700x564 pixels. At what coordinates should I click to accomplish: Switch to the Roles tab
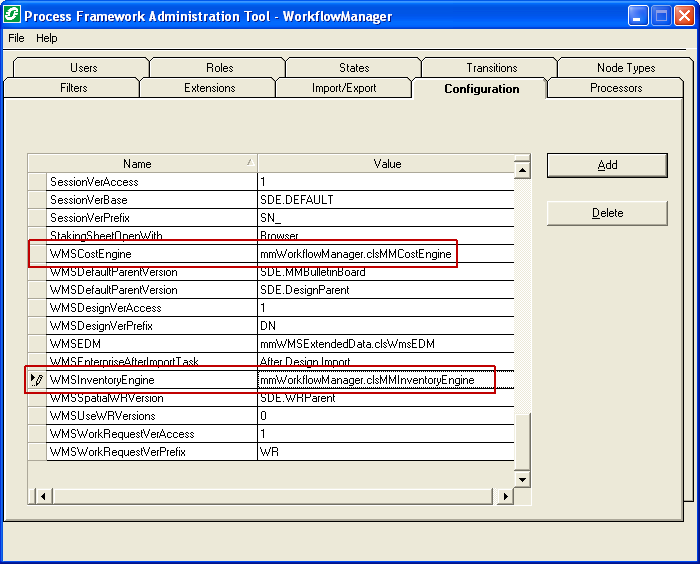[x=220, y=68]
